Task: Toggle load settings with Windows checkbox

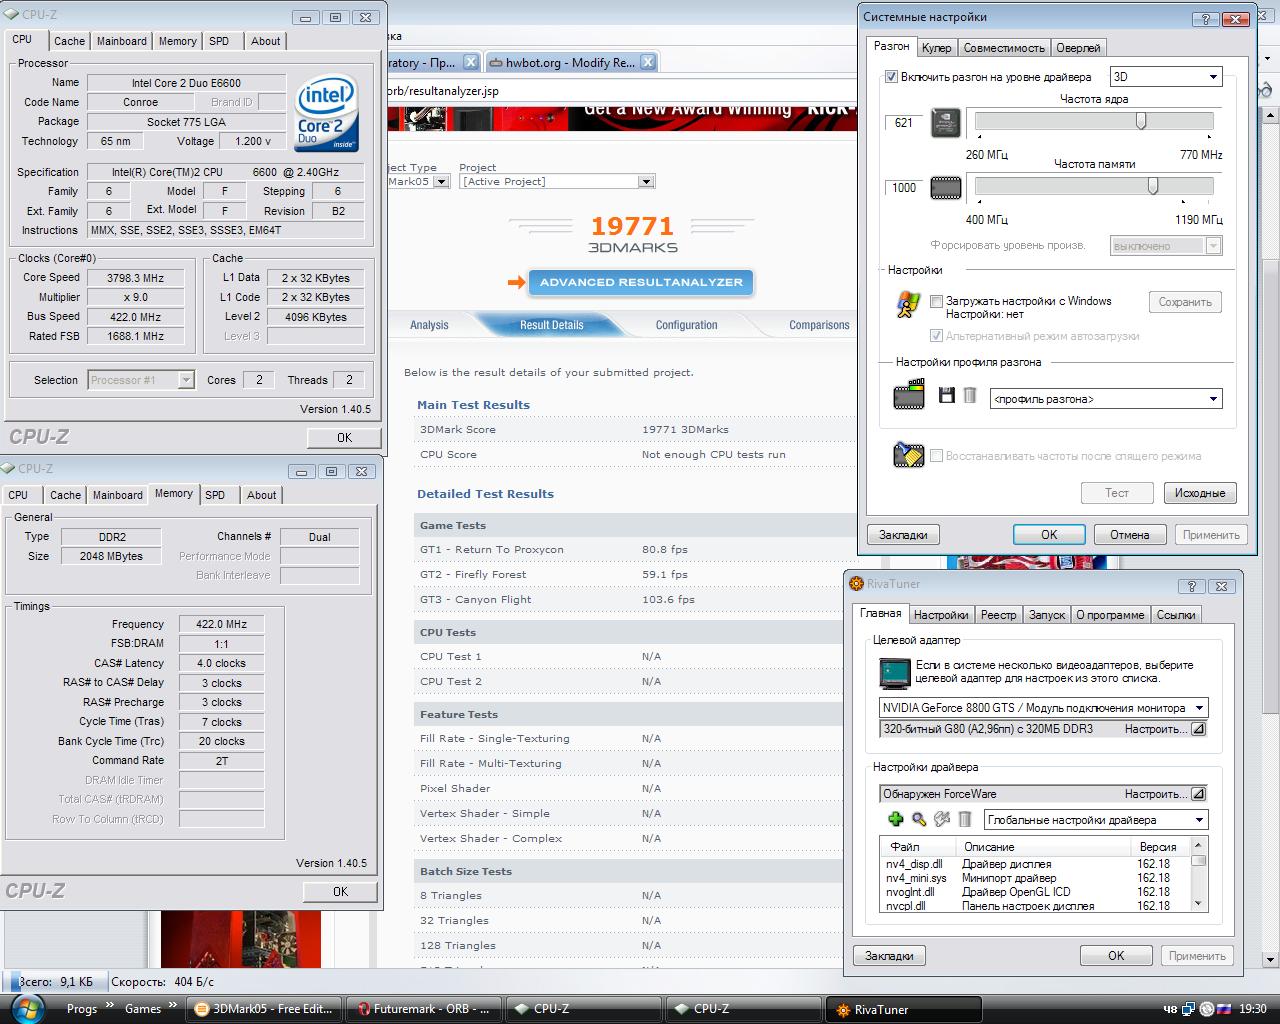Action: click(x=937, y=301)
